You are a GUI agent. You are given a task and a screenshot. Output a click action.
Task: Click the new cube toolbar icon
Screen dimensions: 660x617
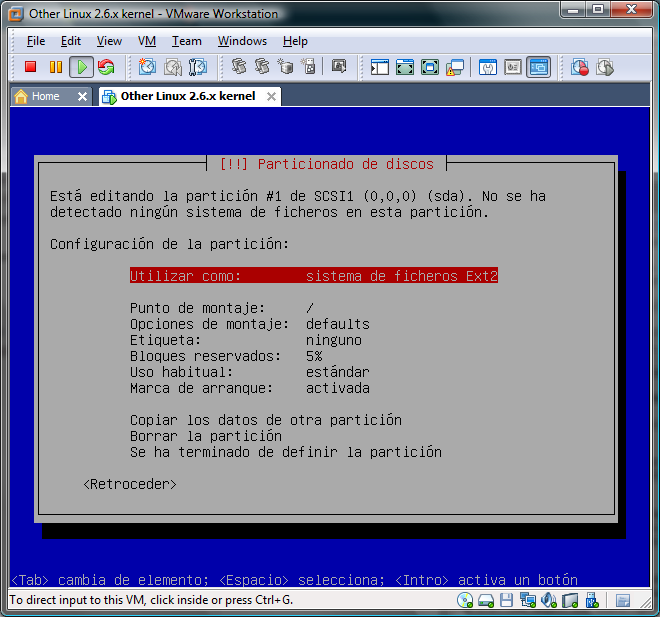(x=285, y=66)
